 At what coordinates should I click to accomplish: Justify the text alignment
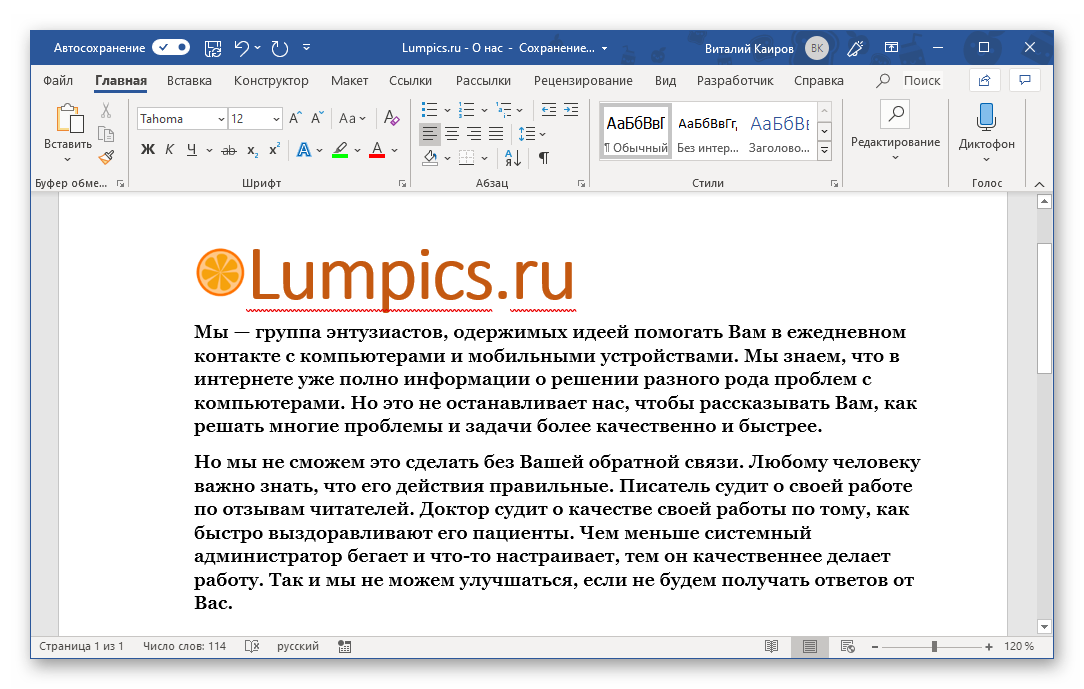point(496,133)
